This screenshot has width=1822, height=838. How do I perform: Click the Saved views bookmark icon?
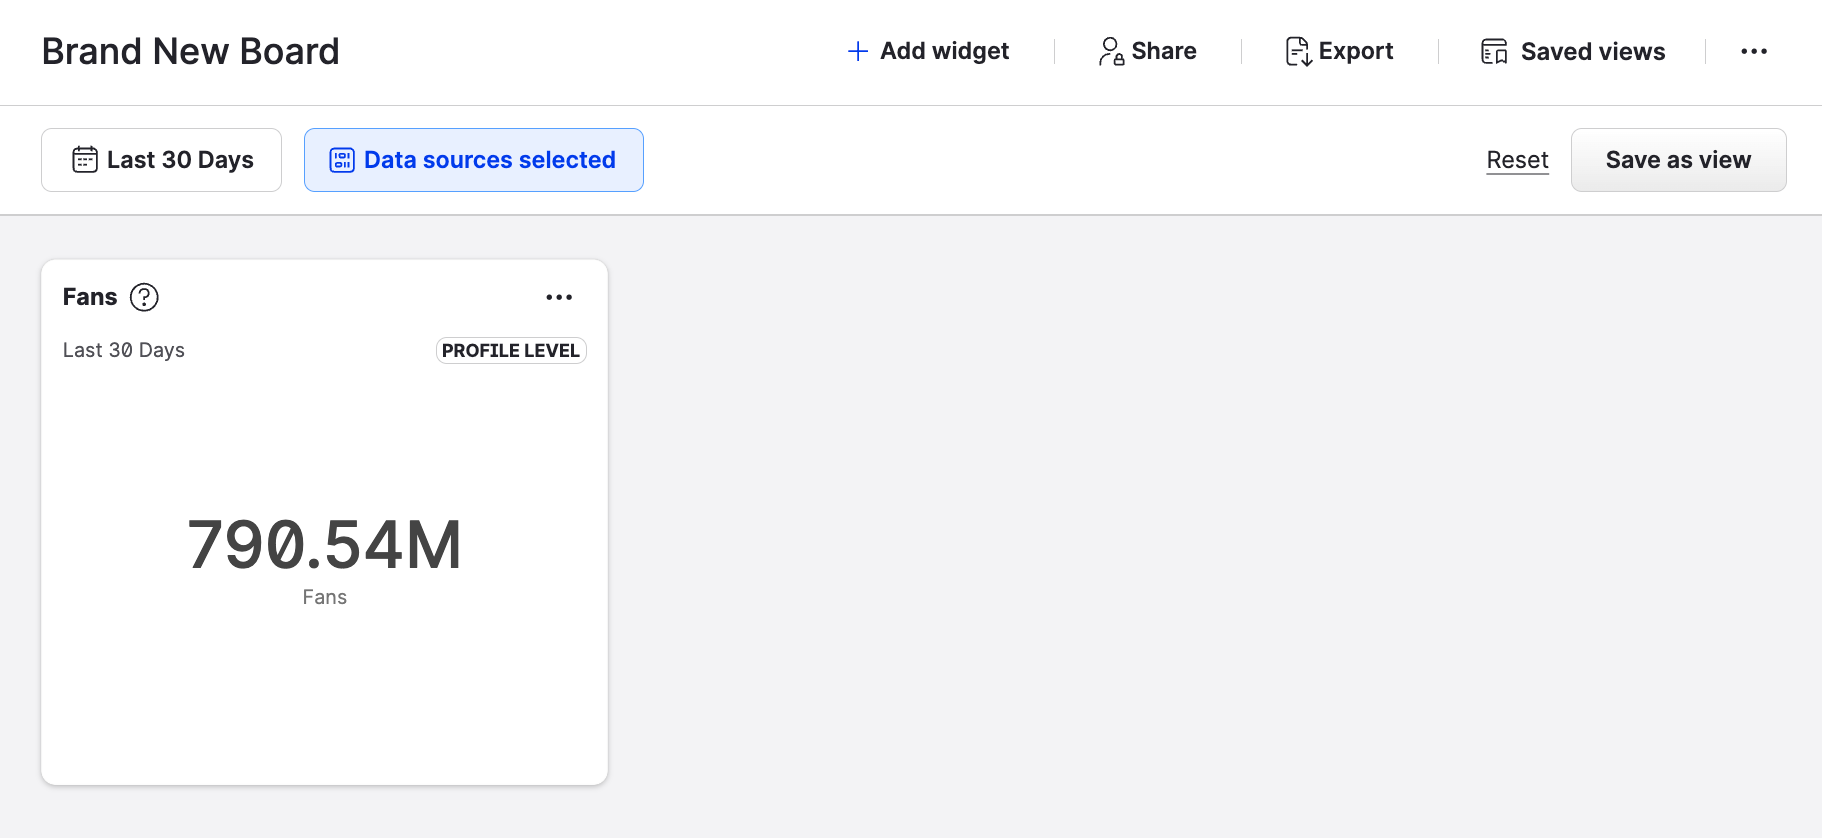1494,51
